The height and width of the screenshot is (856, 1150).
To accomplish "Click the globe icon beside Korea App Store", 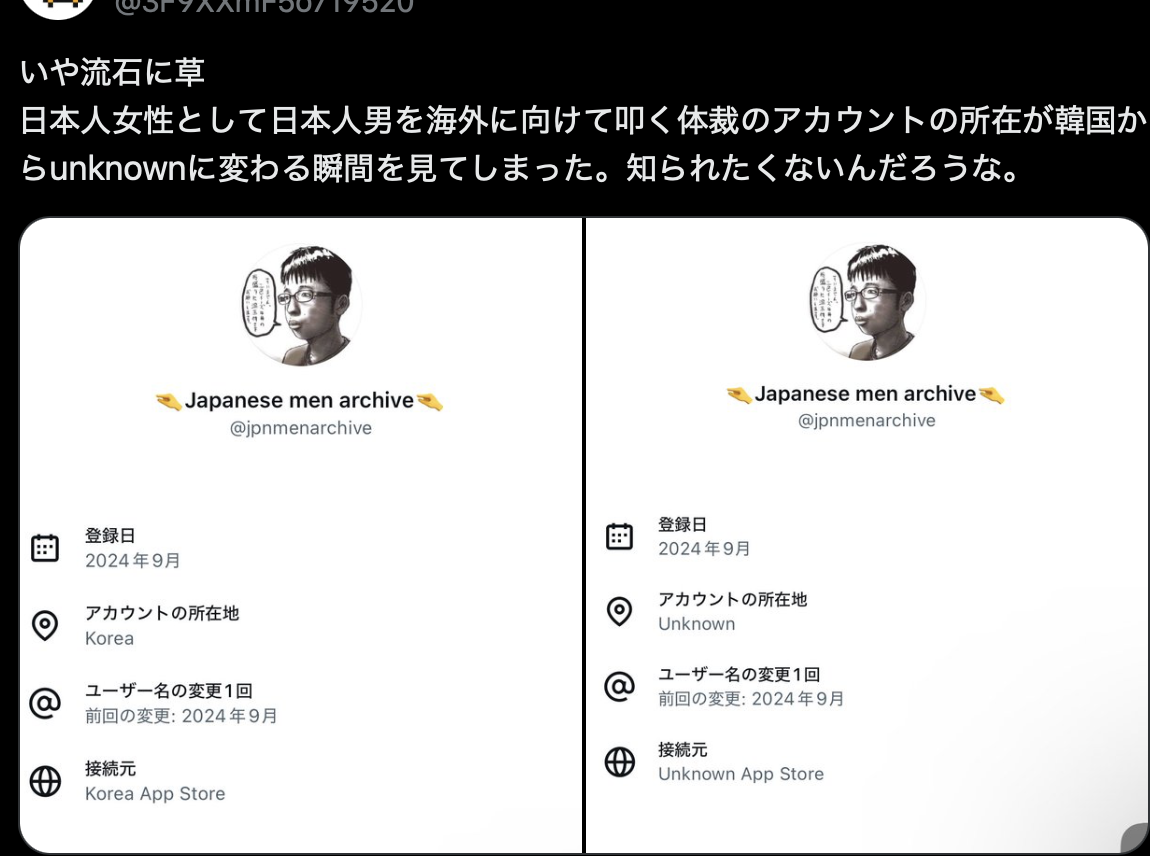I will (45, 781).
